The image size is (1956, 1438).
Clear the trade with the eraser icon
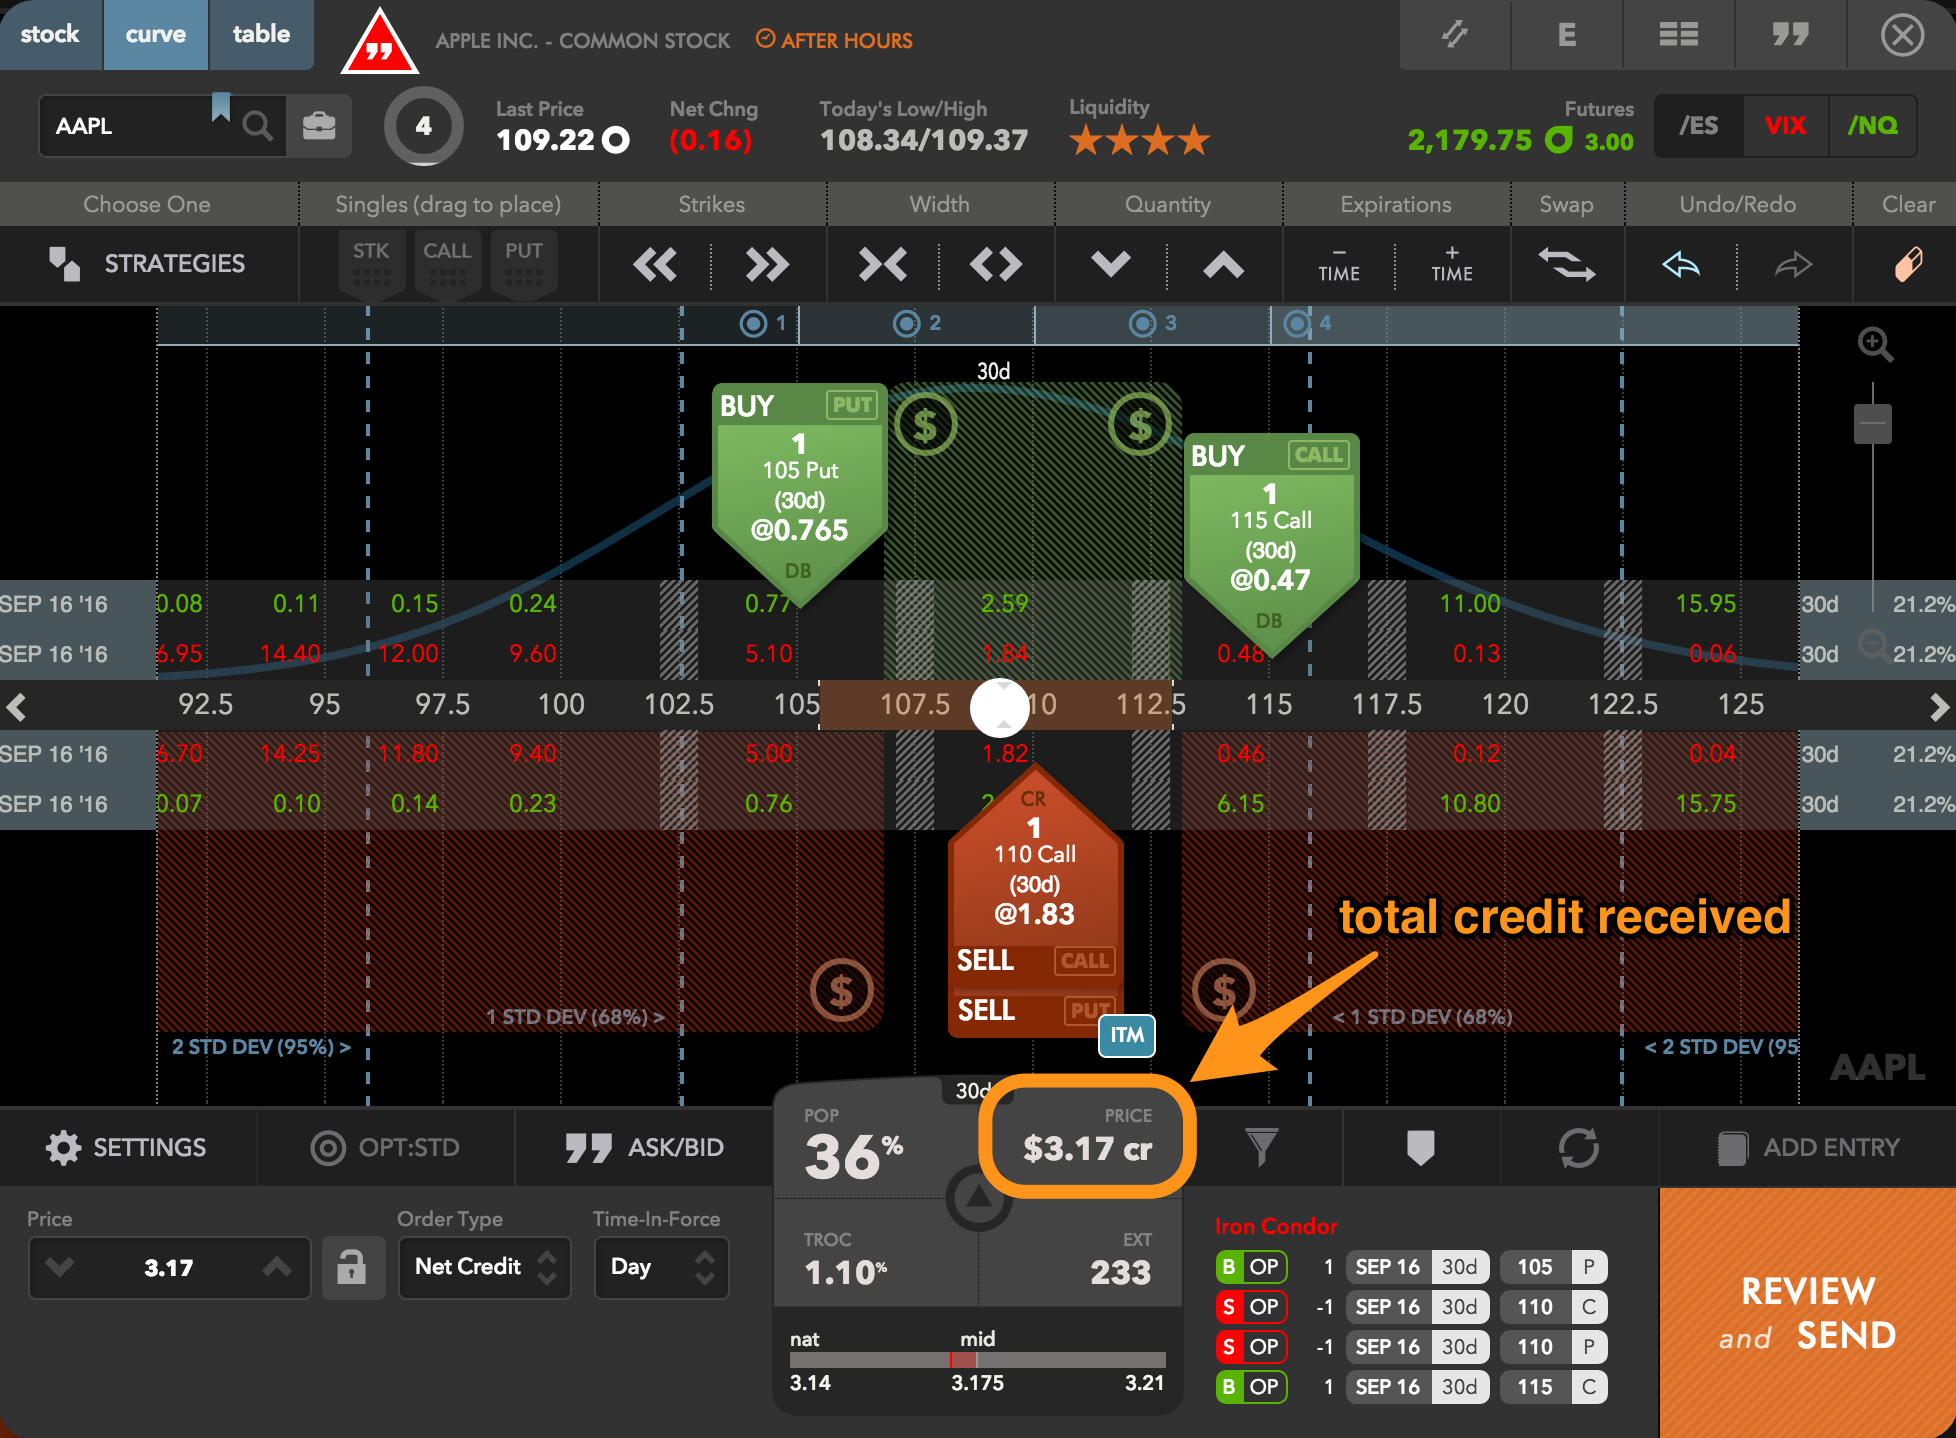pyautogui.click(x=1908, y=265)
